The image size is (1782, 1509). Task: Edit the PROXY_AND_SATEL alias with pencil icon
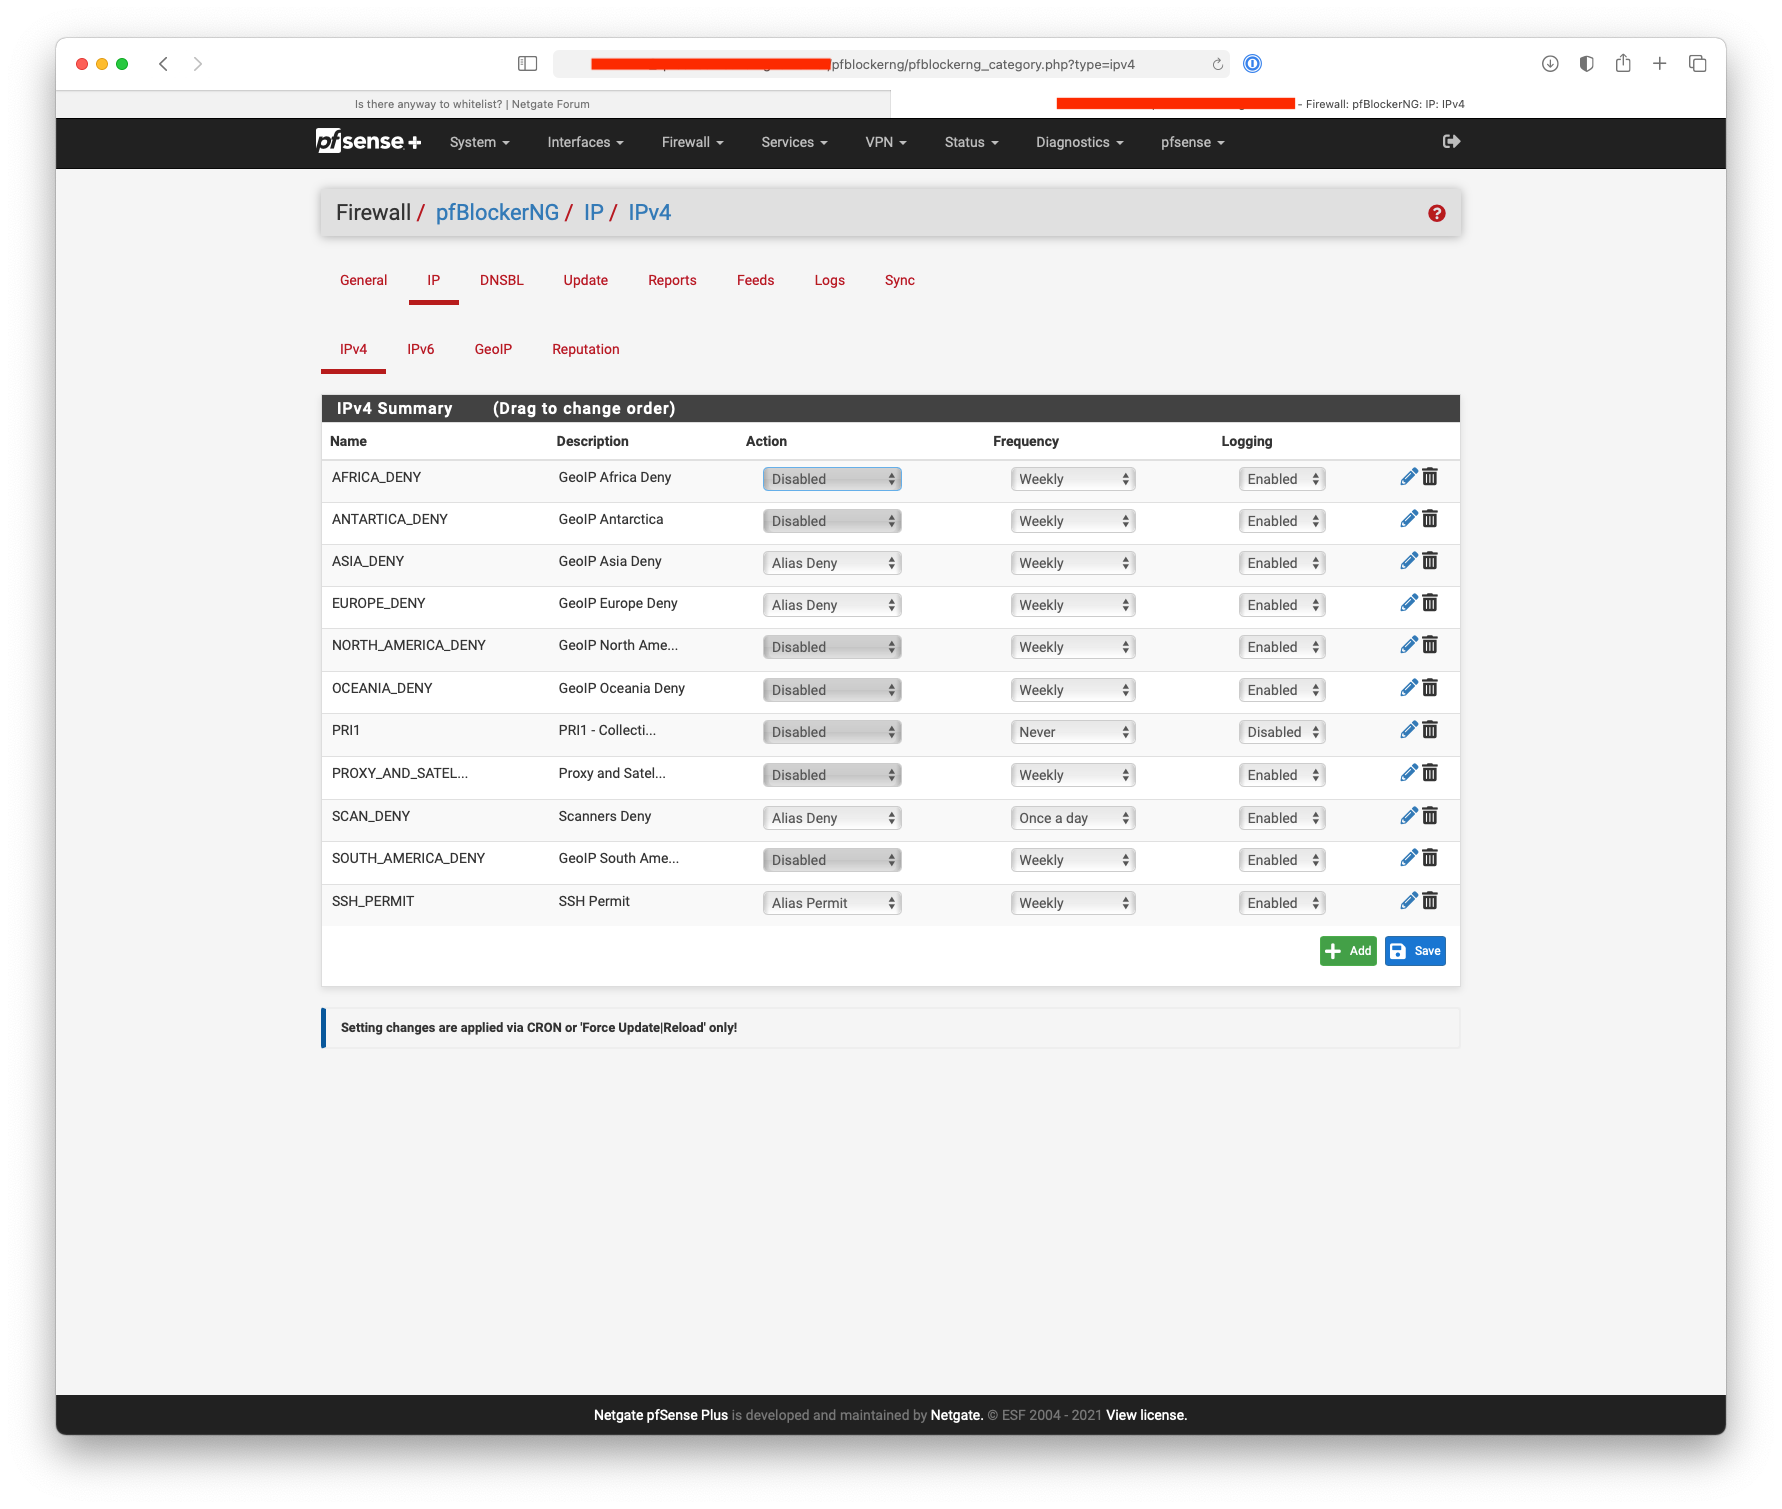(1408, 773)
